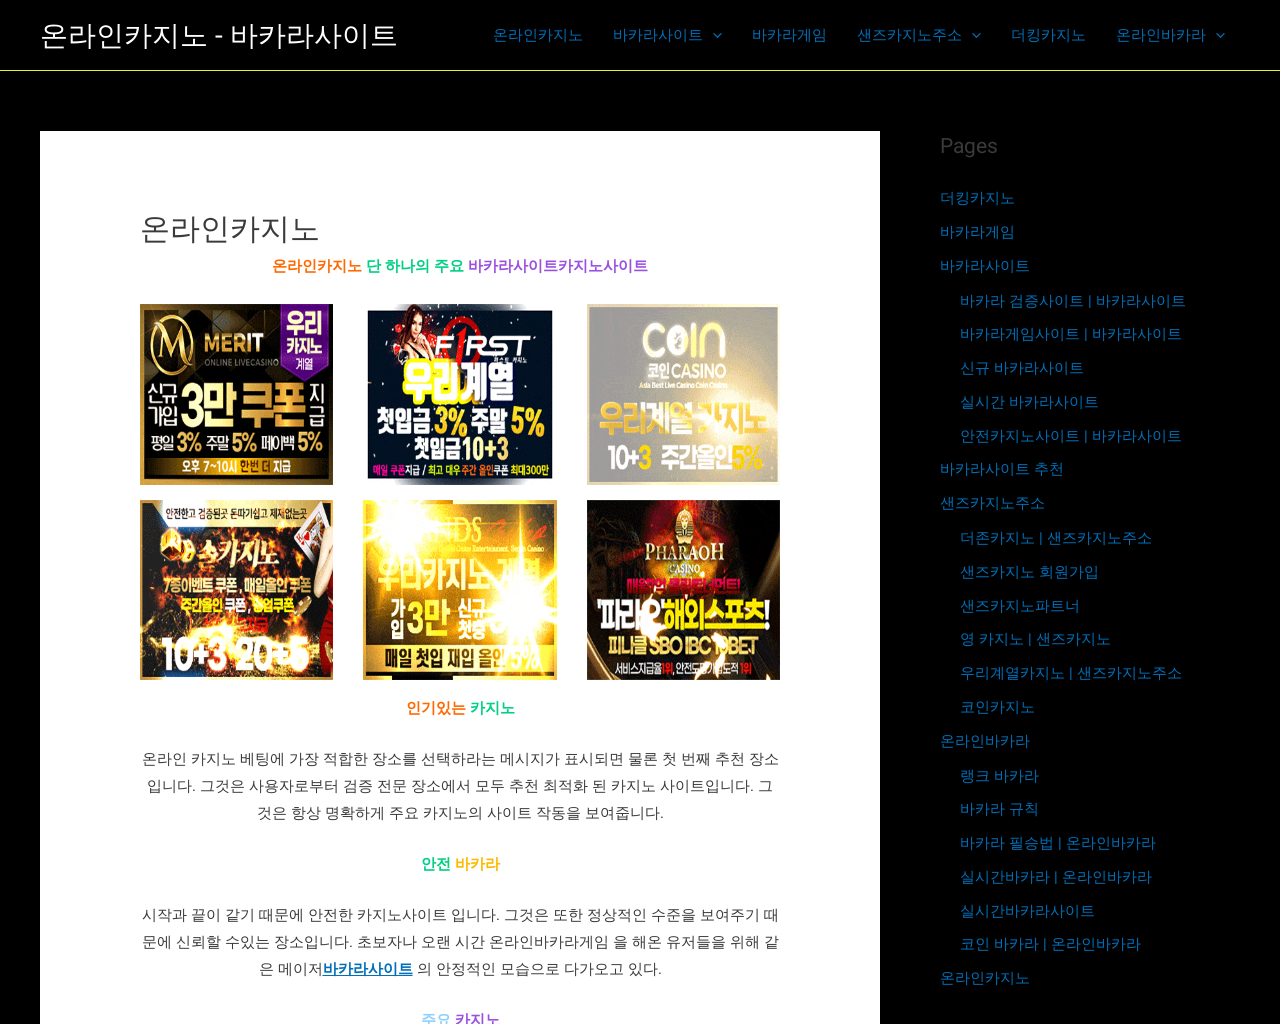Open the 온라인카지노 navigation menu item

[538, 35]
